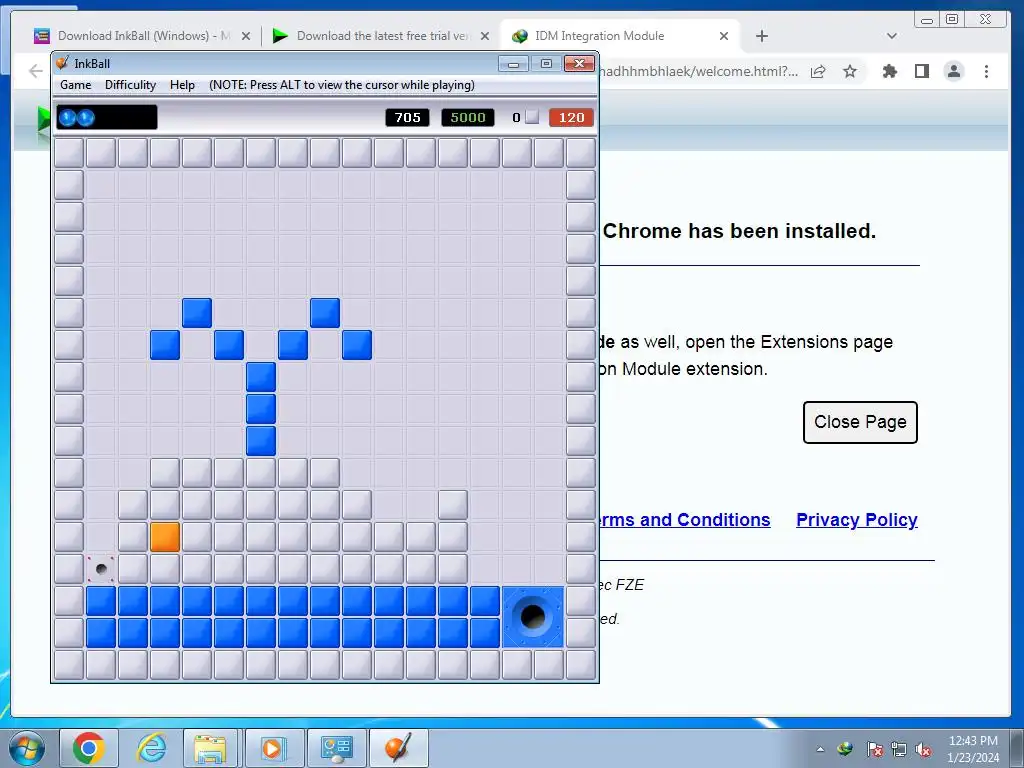The height and width of the screenshot is (768, 1024).
Task: Click the address bar URL field
Action: coord(700,71)
